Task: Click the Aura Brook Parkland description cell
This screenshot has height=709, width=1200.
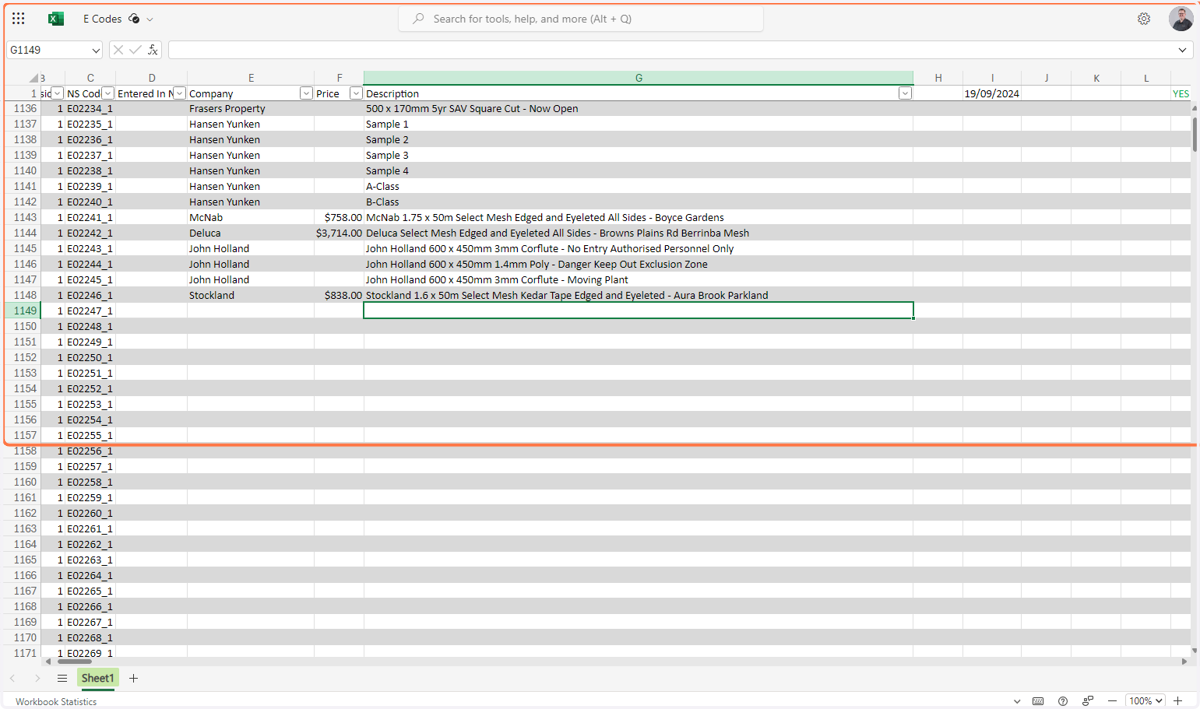Action: (x=638, y=295)
